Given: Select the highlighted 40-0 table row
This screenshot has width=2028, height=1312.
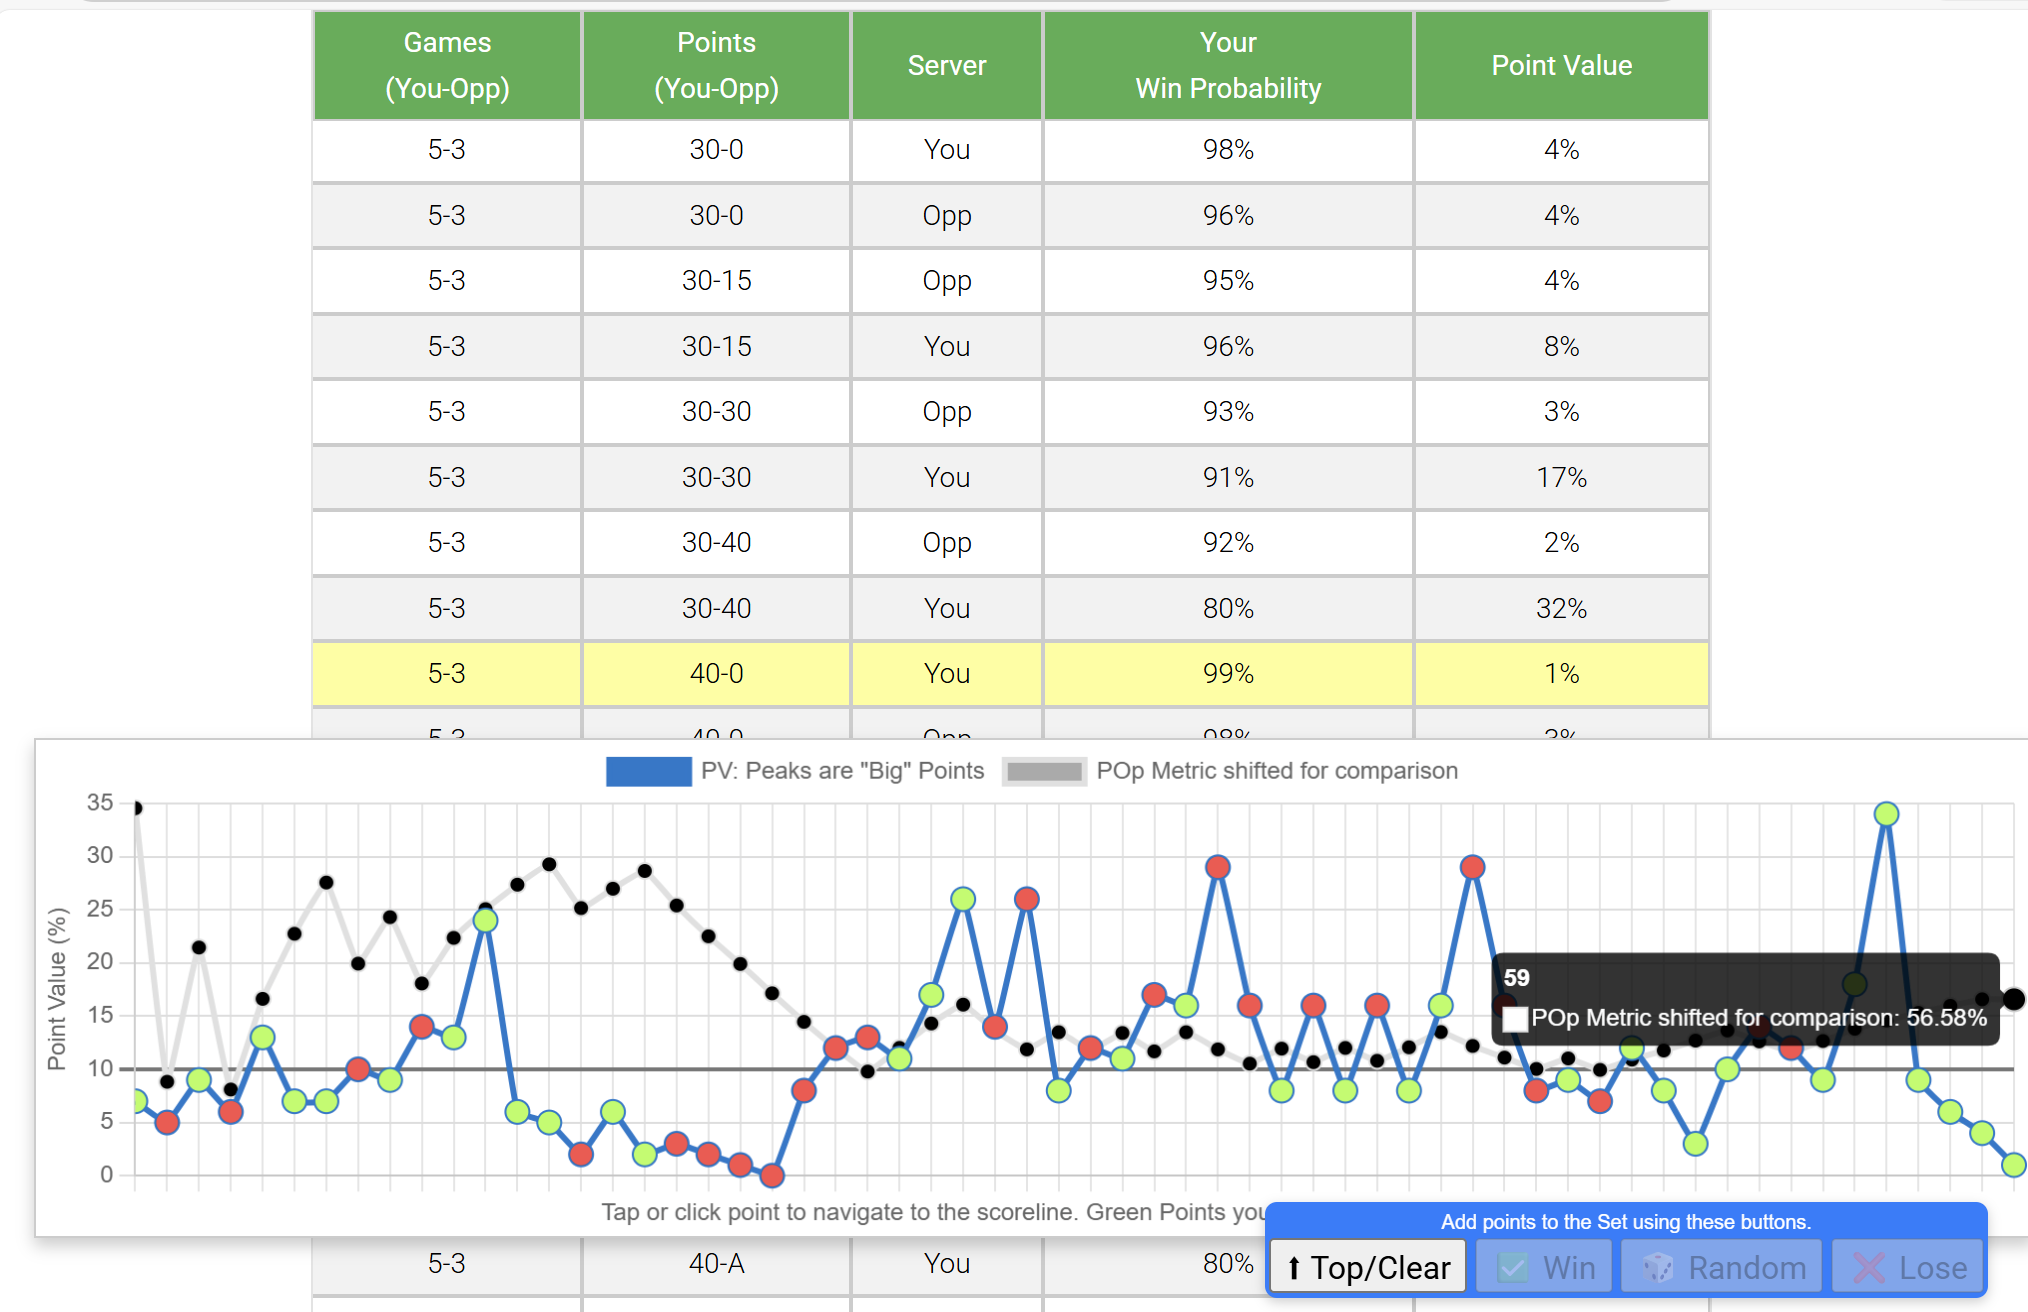Looking at the screenshot, I should pyautogui.click(x=1010, y=674).
